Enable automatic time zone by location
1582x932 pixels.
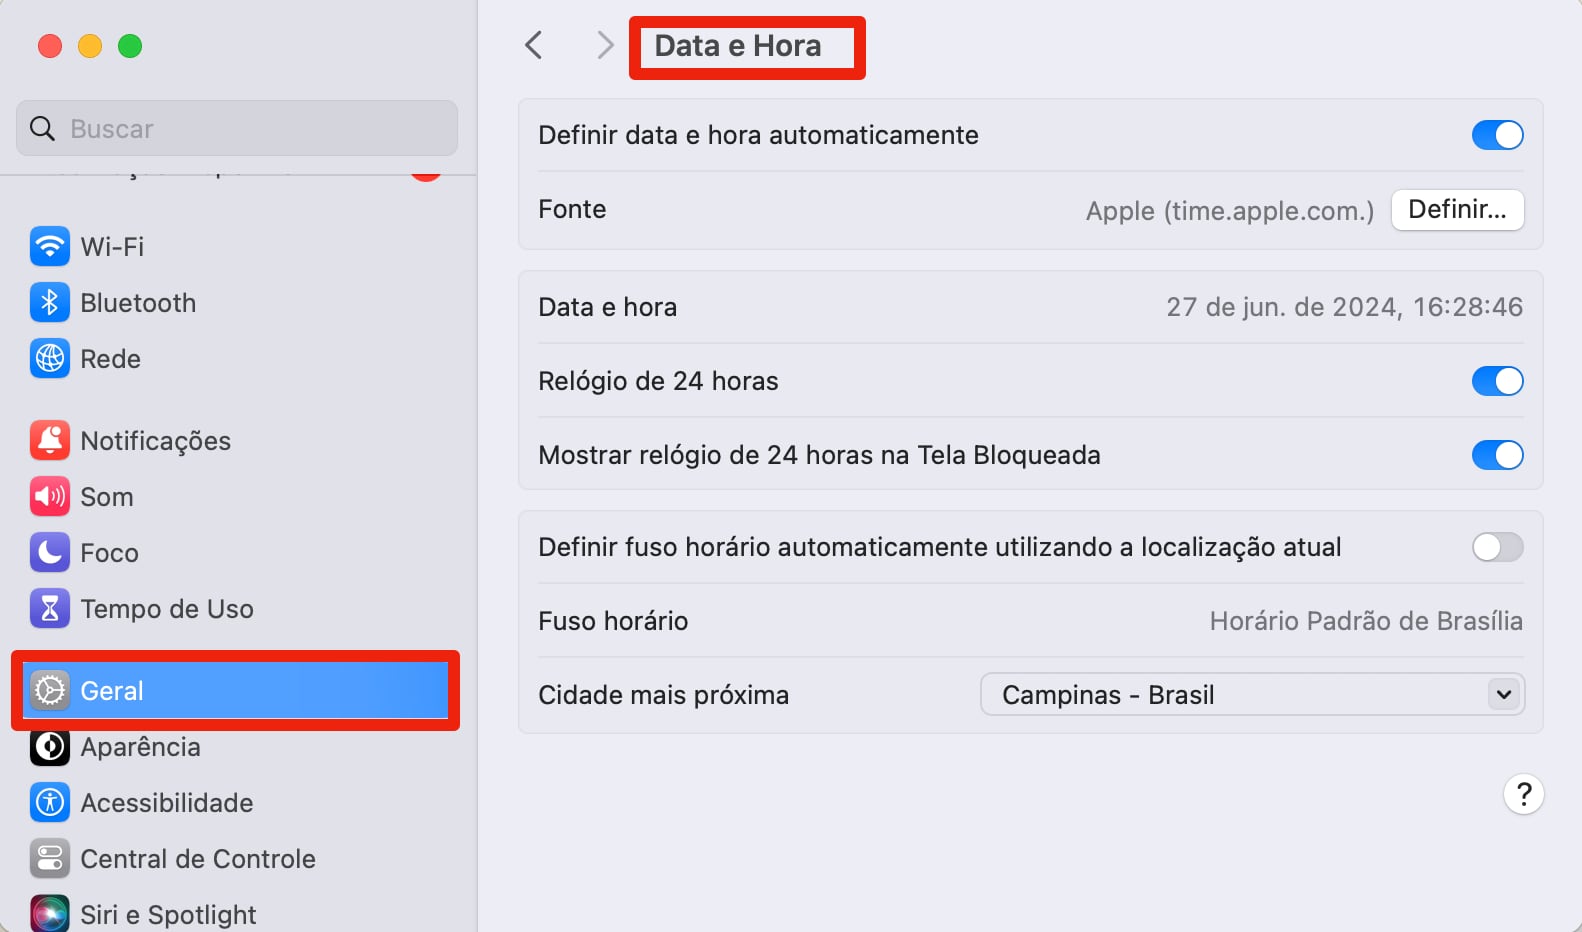pyautogui.click(x=1497, y=547)
